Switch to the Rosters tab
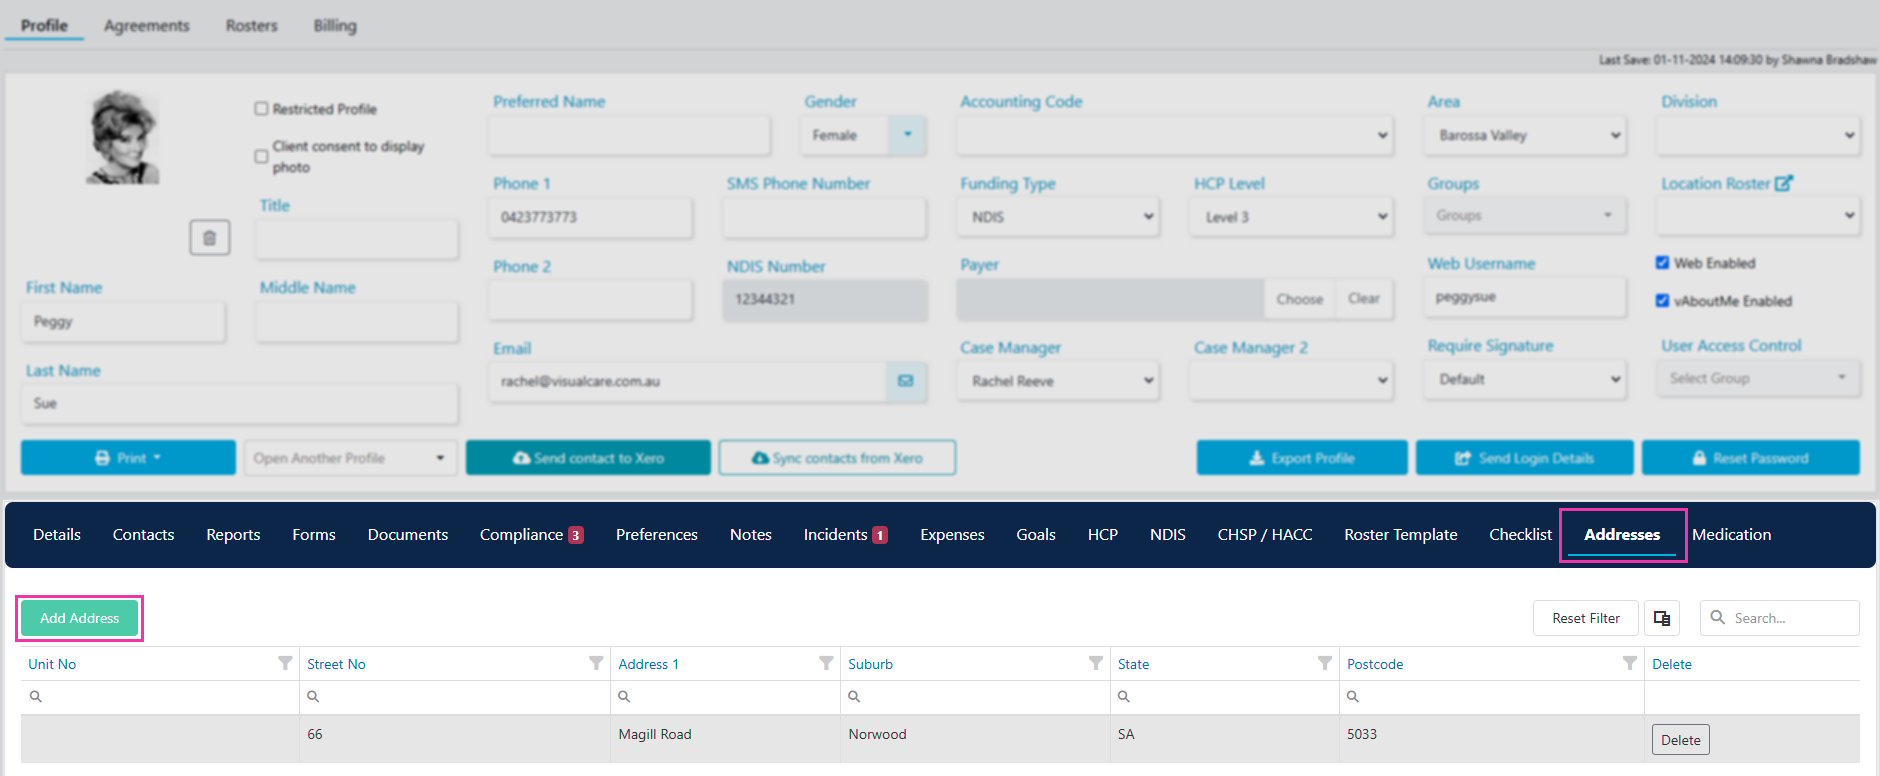Screen dimensions: 1880x776 [252, 25]
